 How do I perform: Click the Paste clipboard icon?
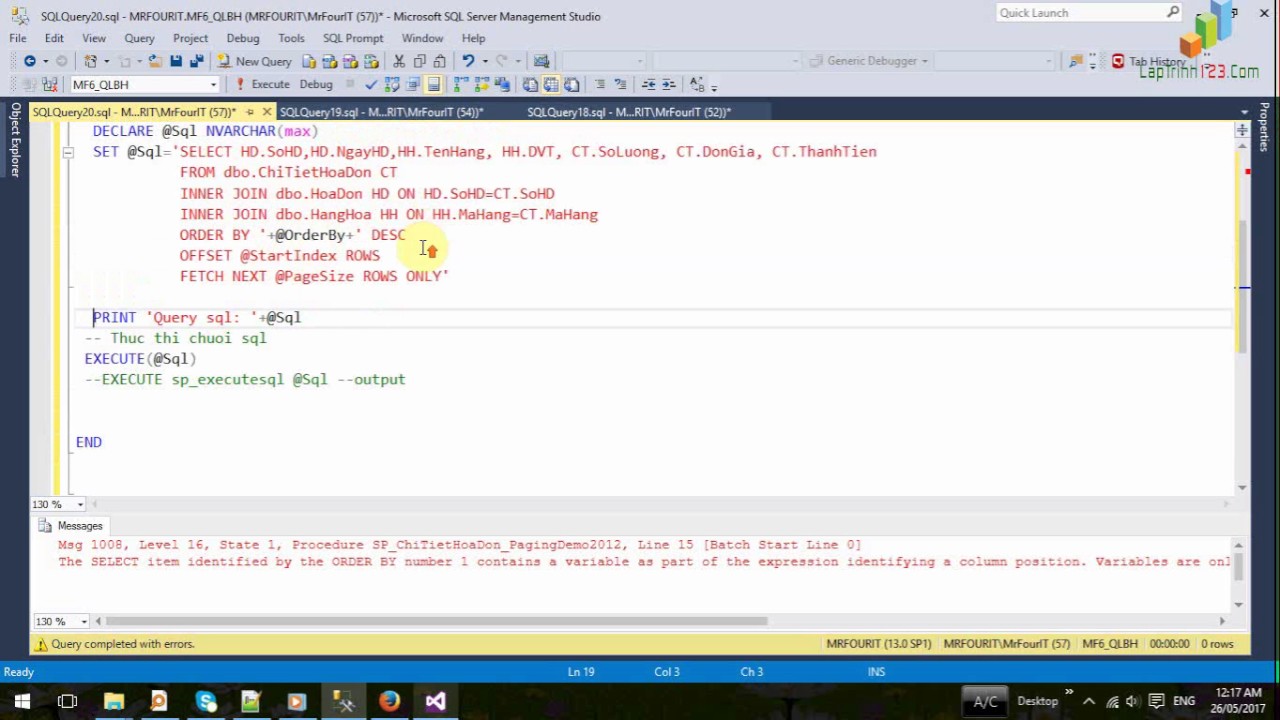click(x=440, y=61)
